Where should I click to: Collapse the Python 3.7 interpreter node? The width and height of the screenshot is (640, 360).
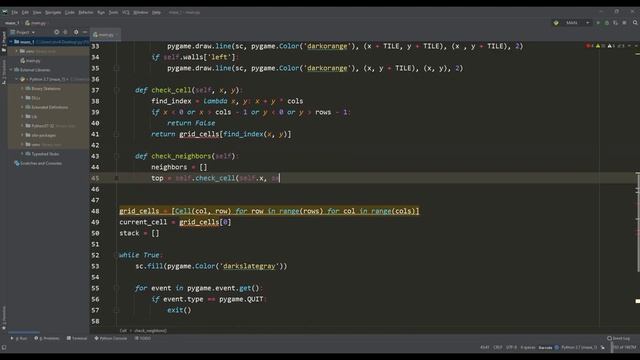(16, 79)
